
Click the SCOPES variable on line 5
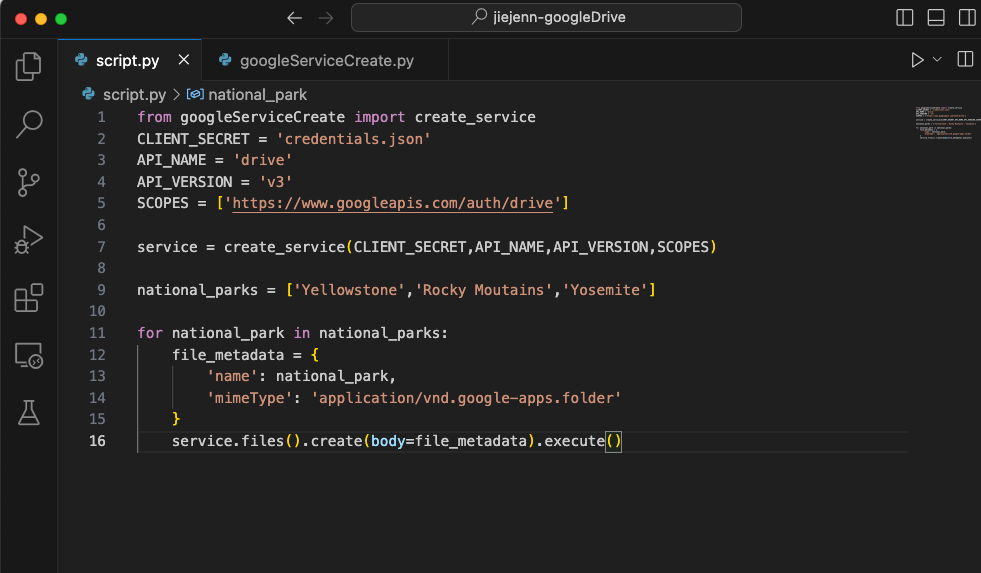click(x=163, y=203)
